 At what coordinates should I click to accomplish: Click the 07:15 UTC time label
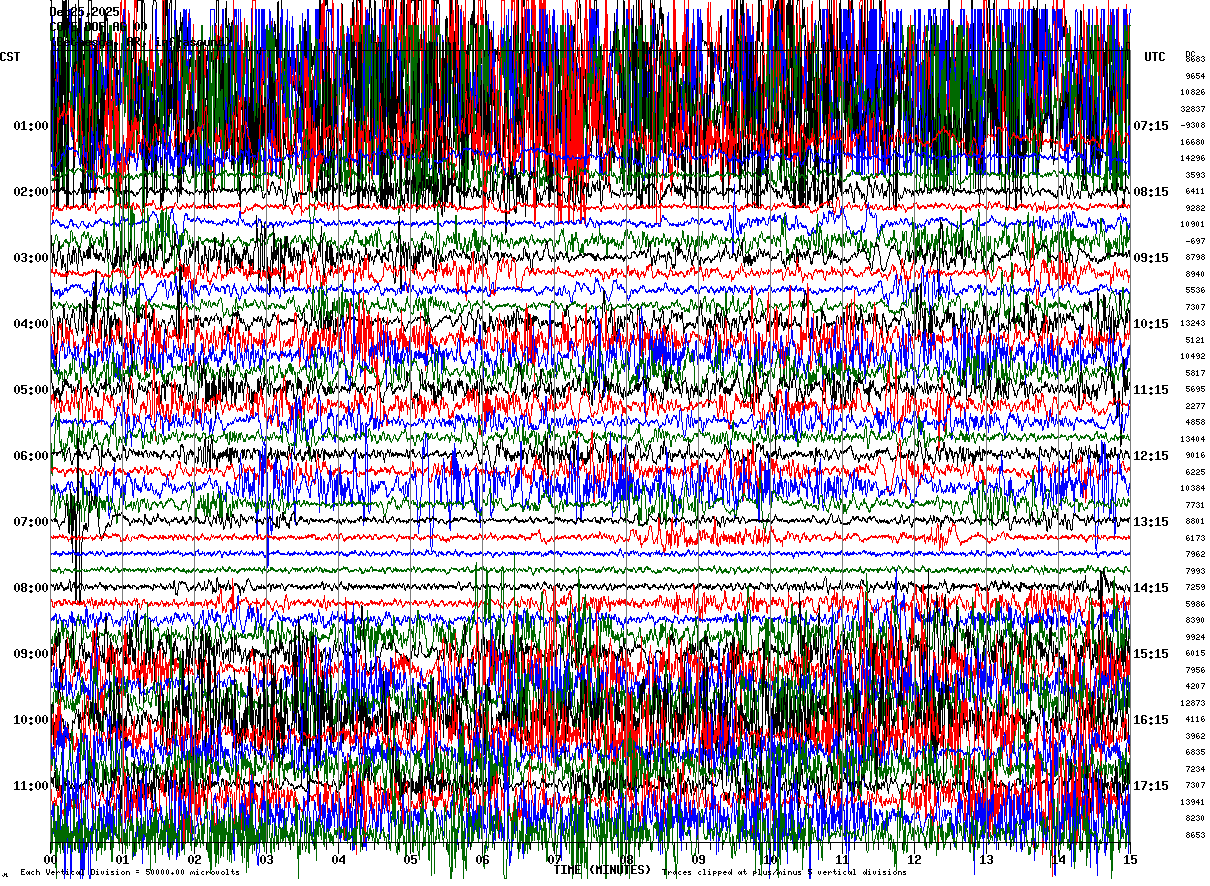coord(1151,126)
